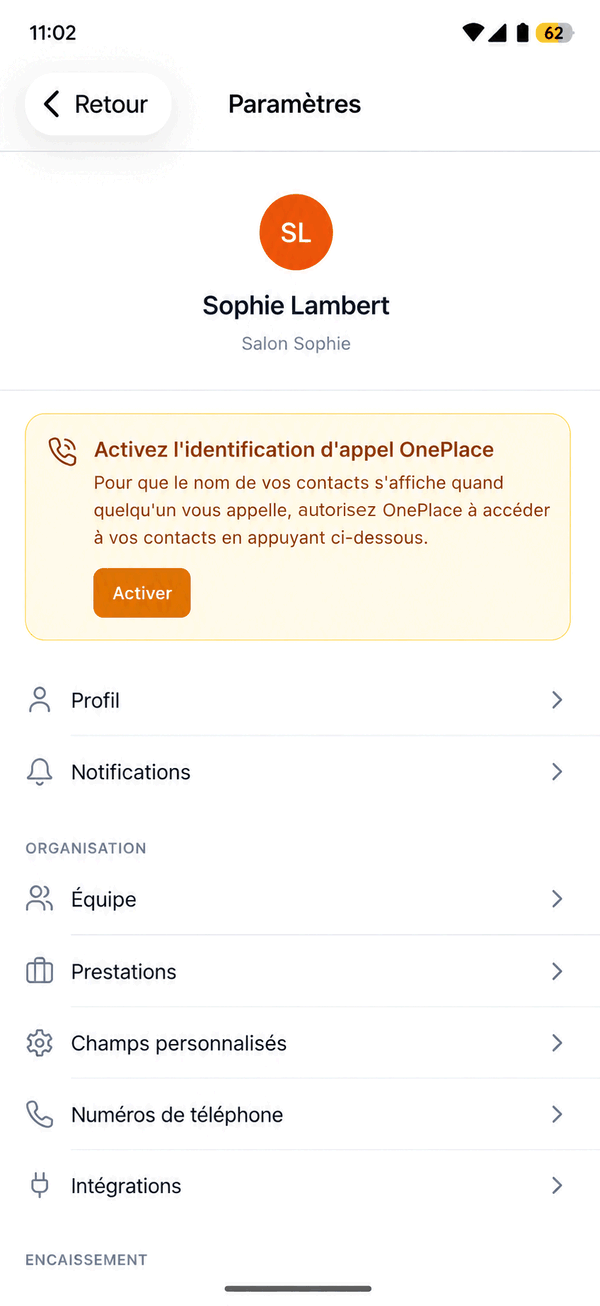This screenshot has height=1306, width=600.
Task: Open the SL profile avatar
Action: click(x=296, y=233)
